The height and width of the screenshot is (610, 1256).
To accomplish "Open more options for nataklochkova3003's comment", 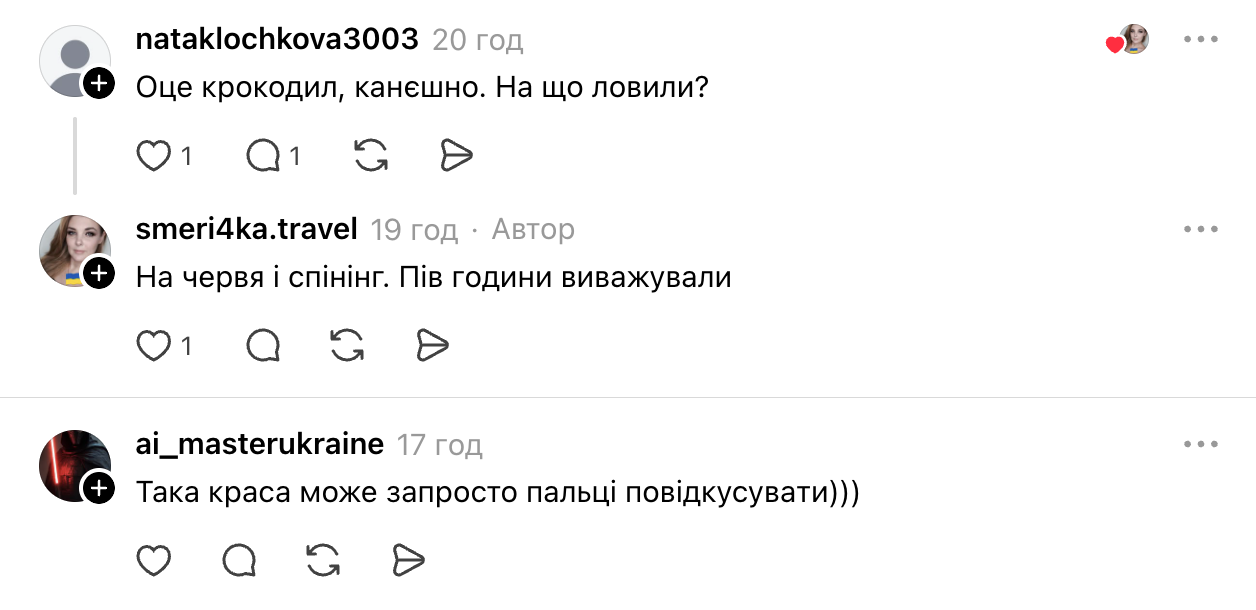I will pos(1200,40).
